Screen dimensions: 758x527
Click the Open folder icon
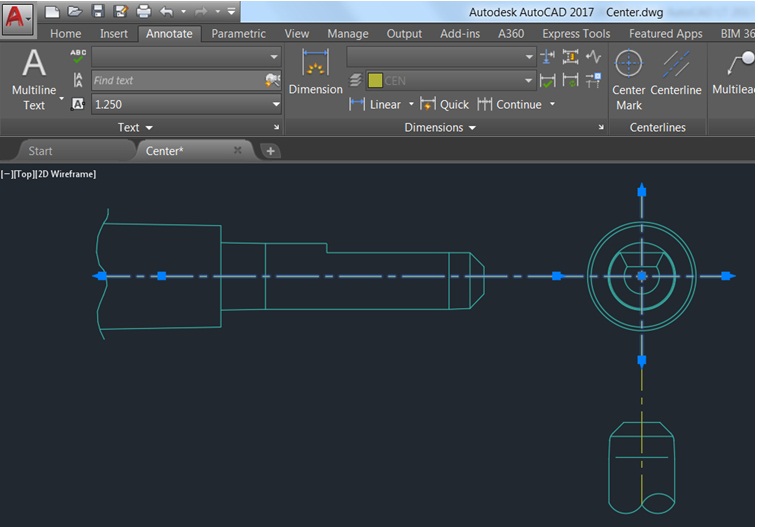[x=75, y=12]
